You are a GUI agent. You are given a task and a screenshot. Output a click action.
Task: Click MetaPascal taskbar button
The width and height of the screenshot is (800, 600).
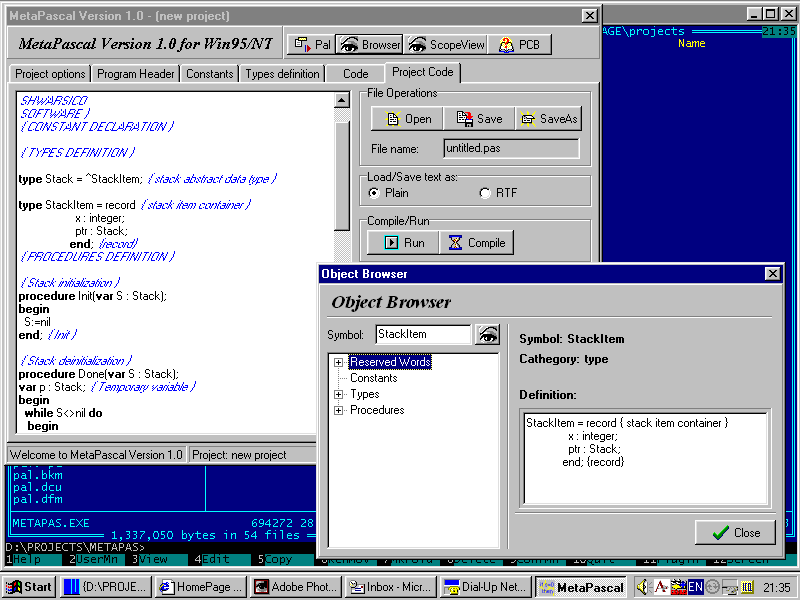pyautogui.click(x=581, y=587)
